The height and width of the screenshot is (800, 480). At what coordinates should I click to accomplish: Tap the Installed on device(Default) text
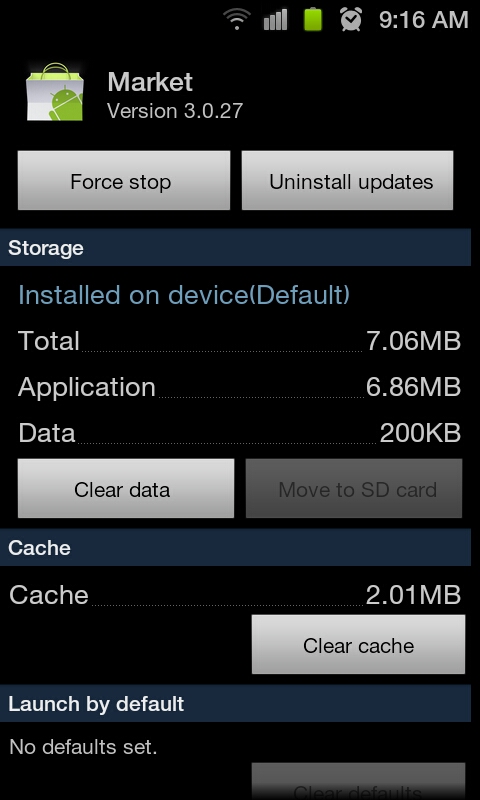click(x=184, y=295)
